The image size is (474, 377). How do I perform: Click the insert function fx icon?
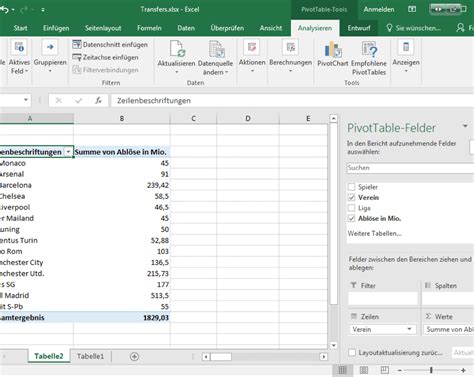(x=98, y=100)
